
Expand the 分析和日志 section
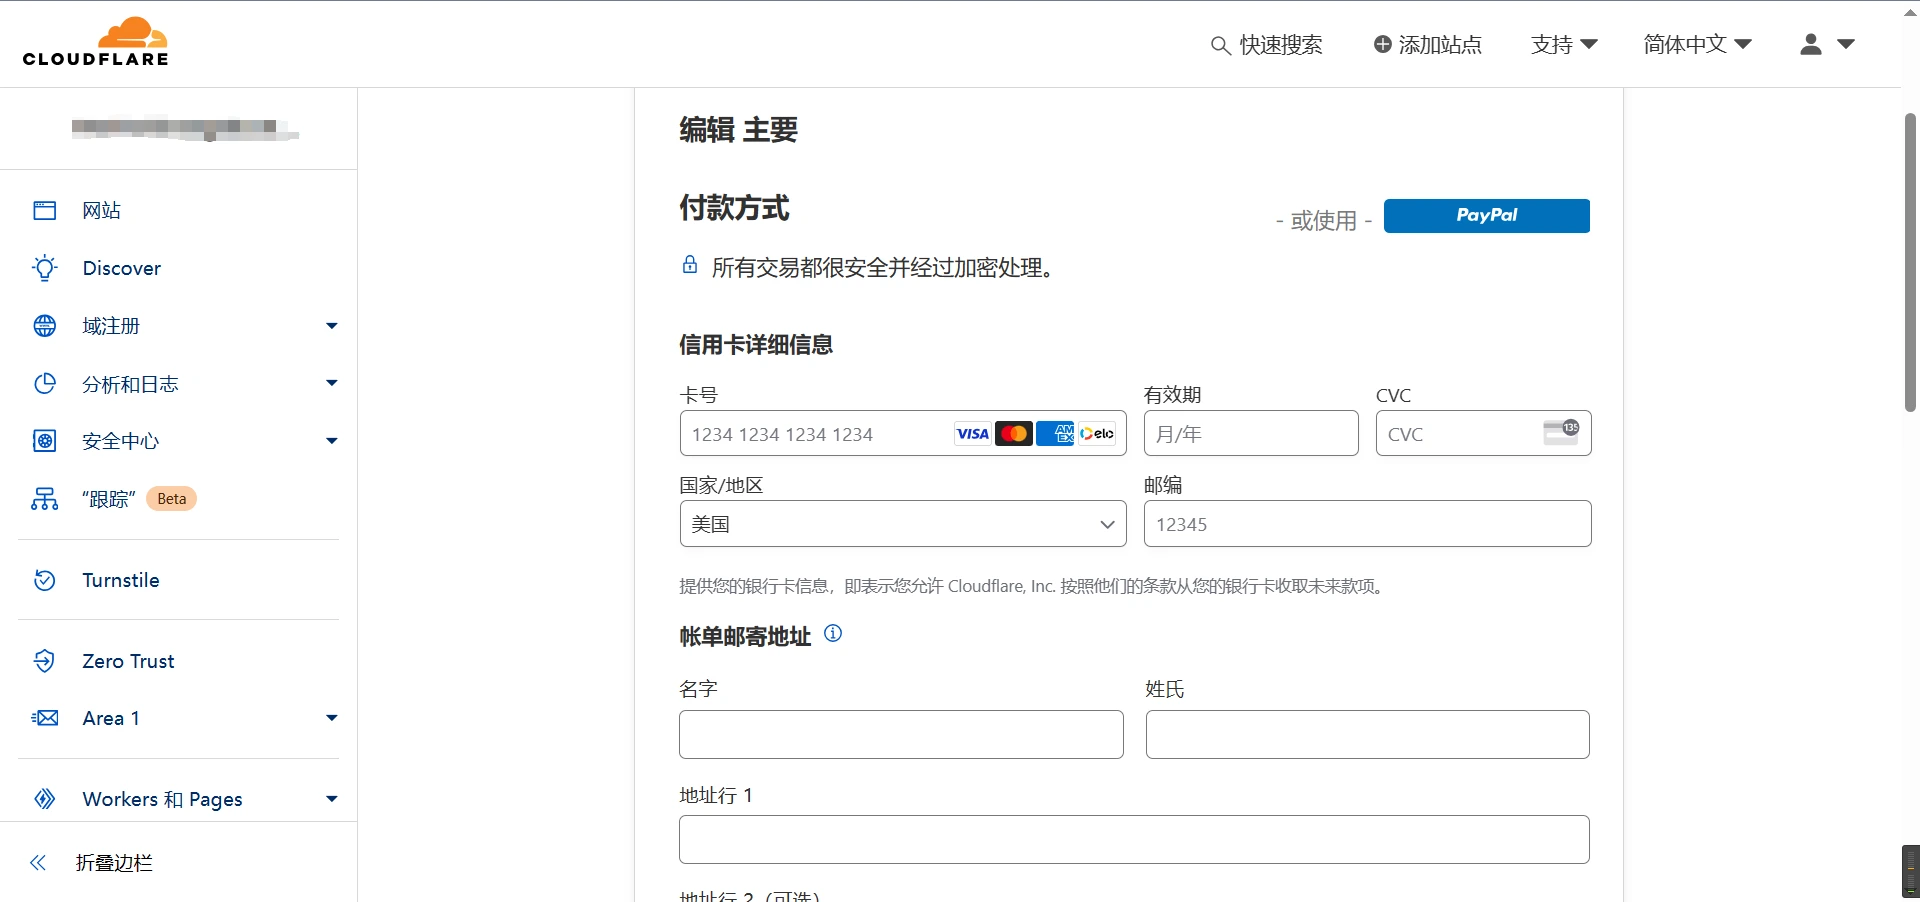click(331, 384)
